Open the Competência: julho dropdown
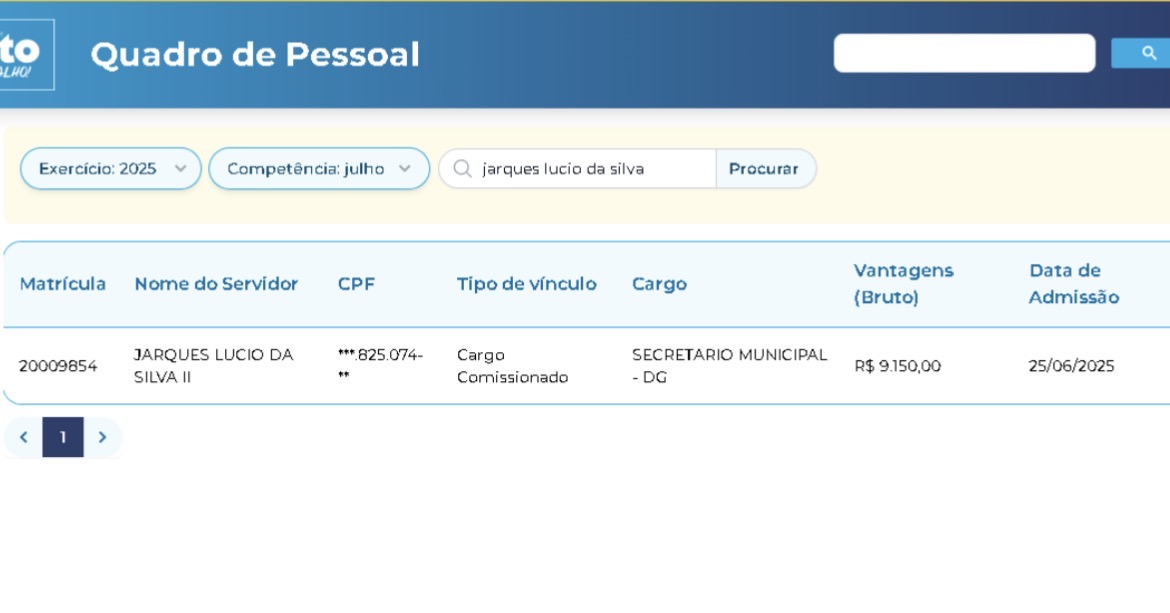Screen dimensions: 1170x613 click(319, 169)
